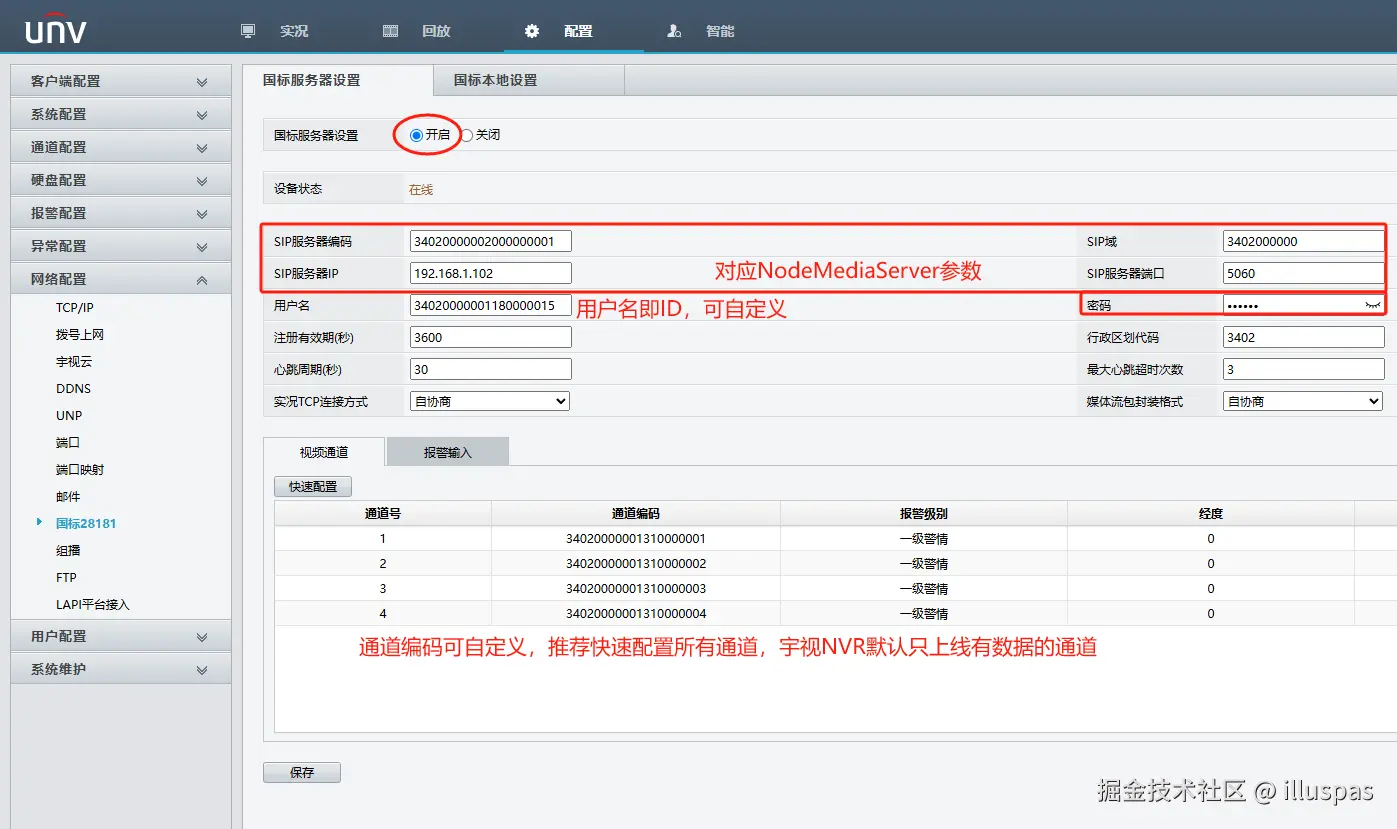Select the 开启 radio button

click(x=417, y=135)
